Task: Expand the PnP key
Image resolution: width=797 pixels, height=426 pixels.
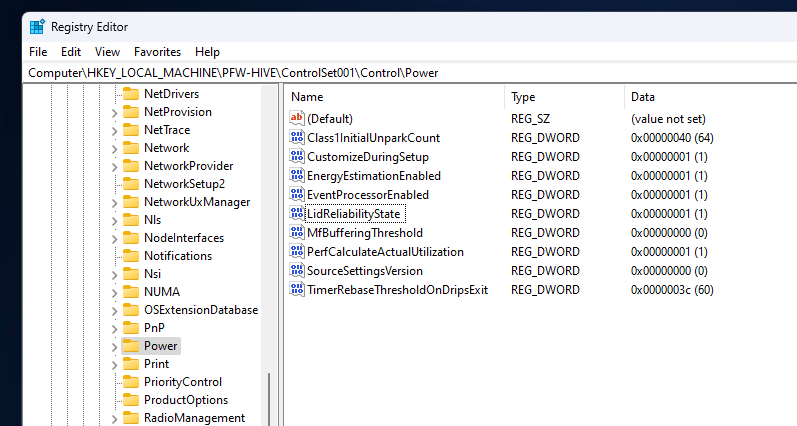Action: tap(114, 329)
